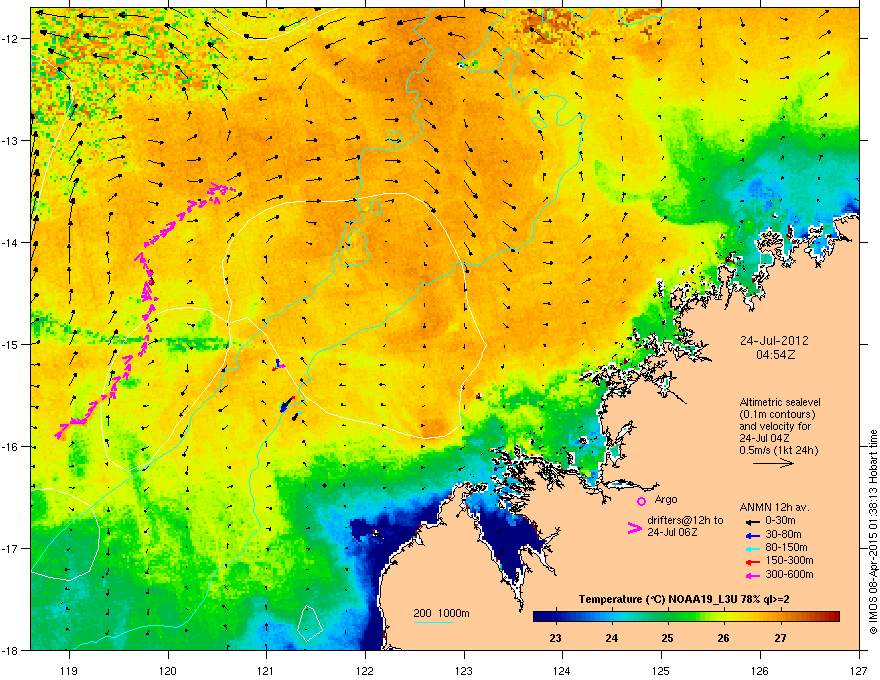880x680 pixels.
Task: Click latitude axis label -15
Action: click(11, 344)
